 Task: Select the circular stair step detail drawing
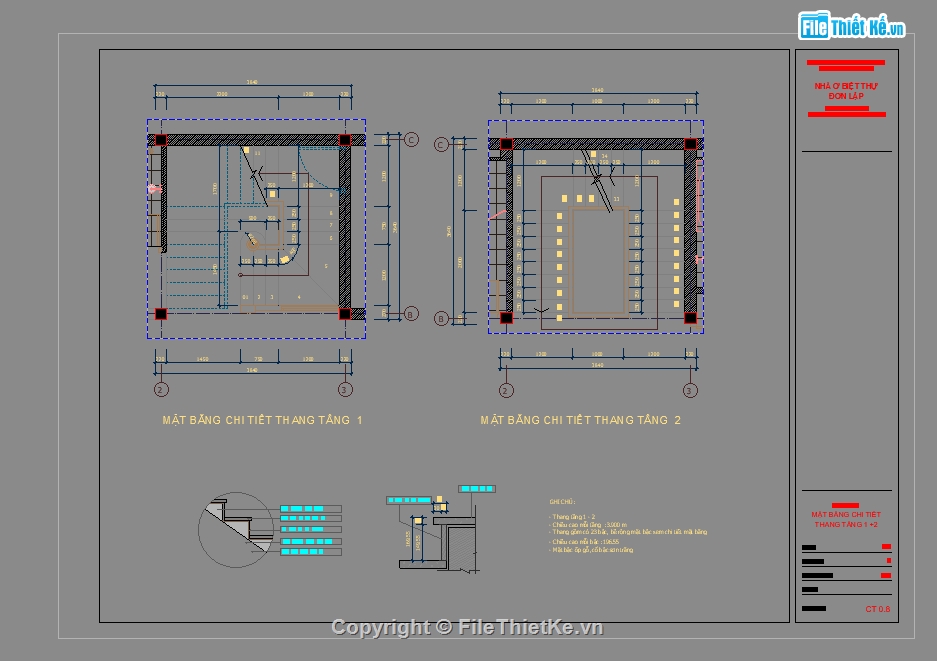(237, 530)
